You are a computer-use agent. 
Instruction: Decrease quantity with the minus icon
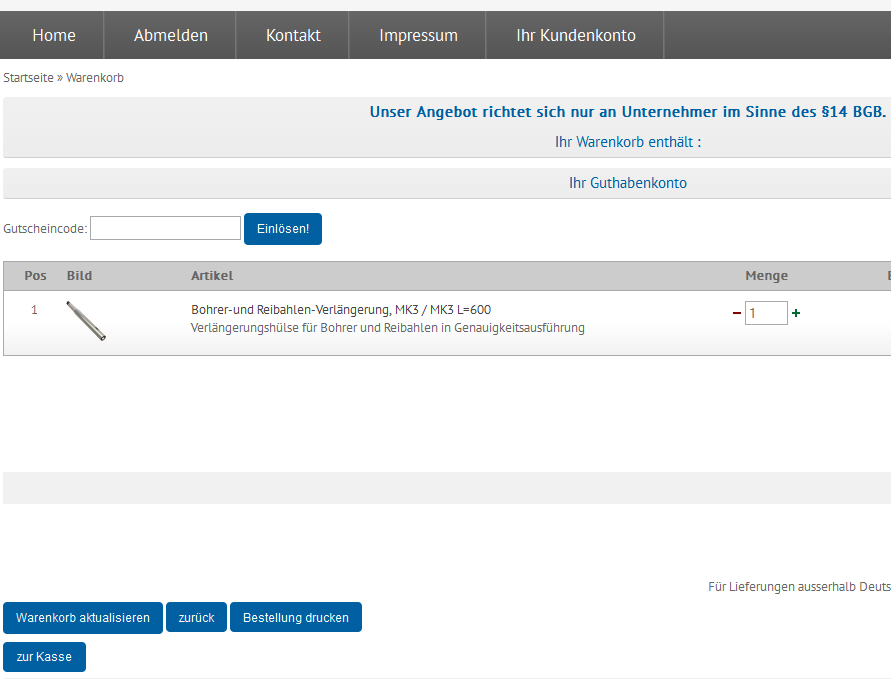pyautogui.click(x=737, y=313)
